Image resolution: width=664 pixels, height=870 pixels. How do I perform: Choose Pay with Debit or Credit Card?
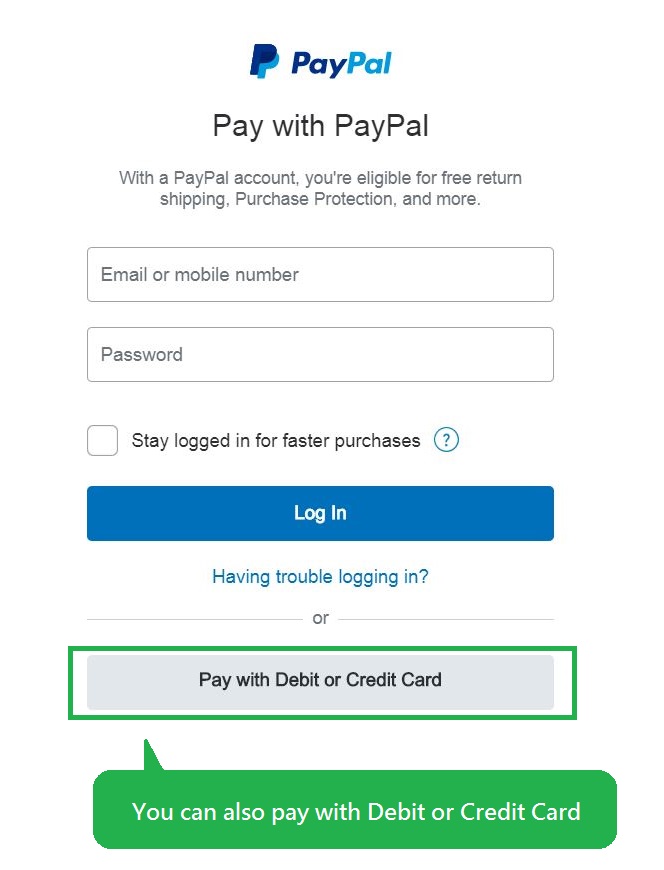320,682
